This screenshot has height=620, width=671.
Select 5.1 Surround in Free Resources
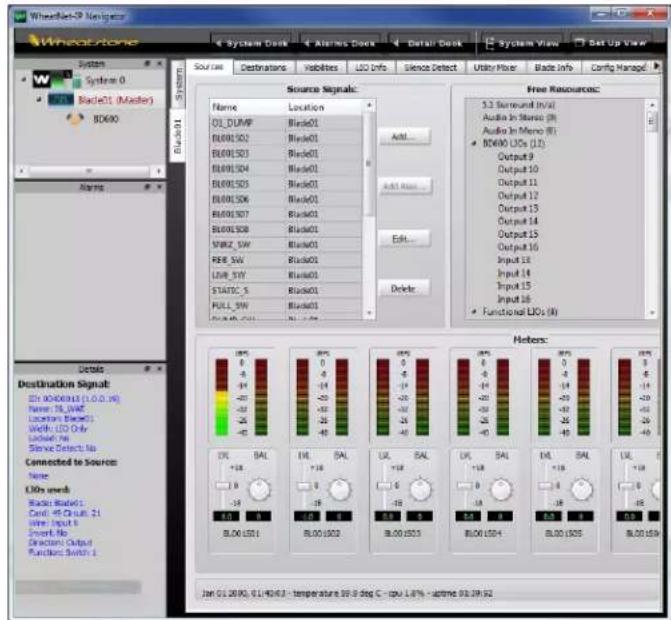[518, 105]
